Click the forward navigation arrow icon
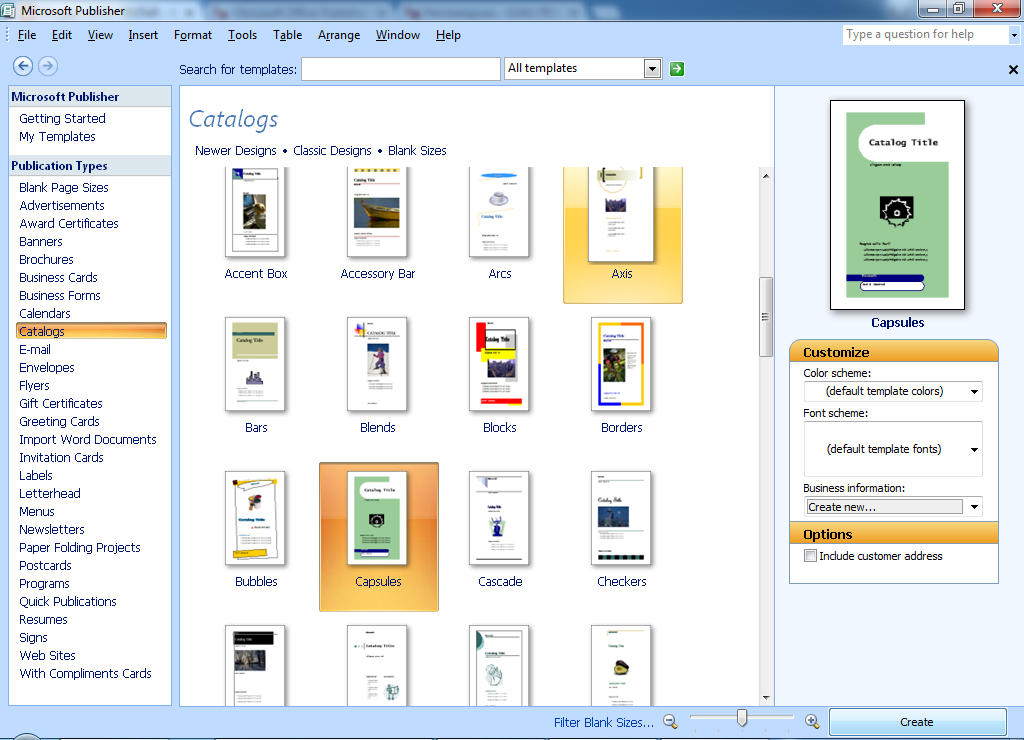This screenshot has width=1024, height=740. point(48,66)
